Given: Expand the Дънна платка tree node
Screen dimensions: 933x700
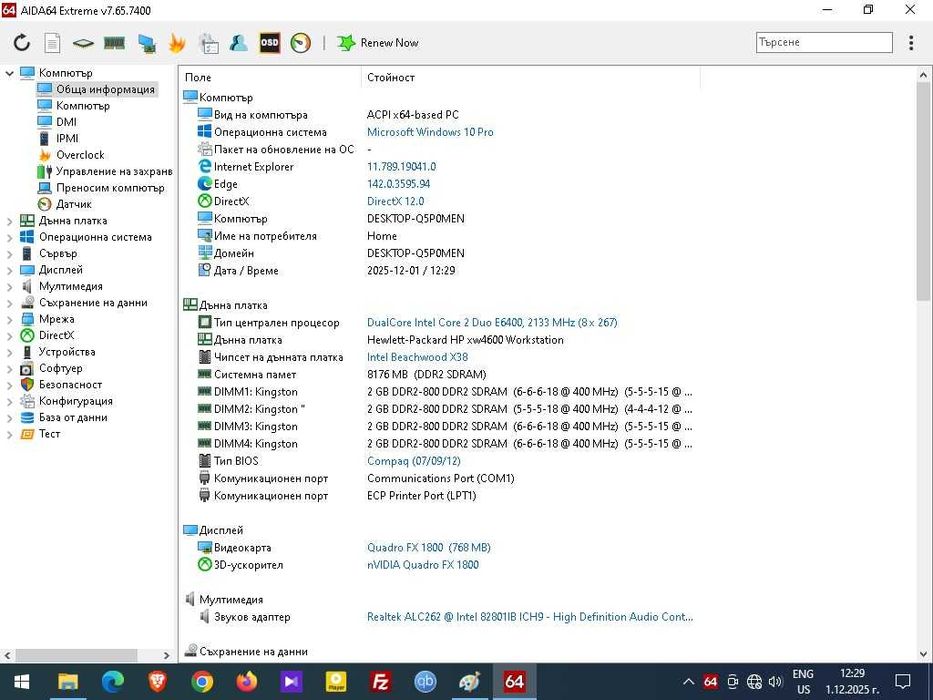Looking at the screenshot, I should 9,221.
